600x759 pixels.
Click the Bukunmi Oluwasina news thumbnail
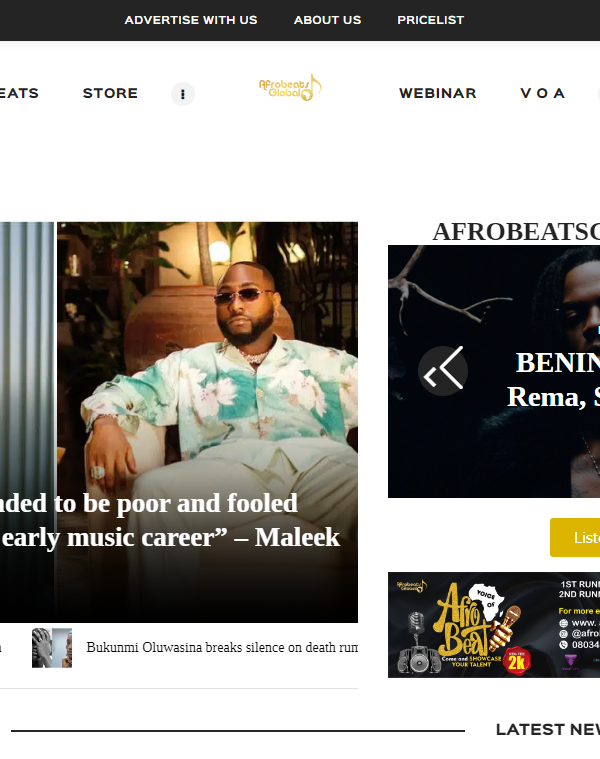pos(52,648)
